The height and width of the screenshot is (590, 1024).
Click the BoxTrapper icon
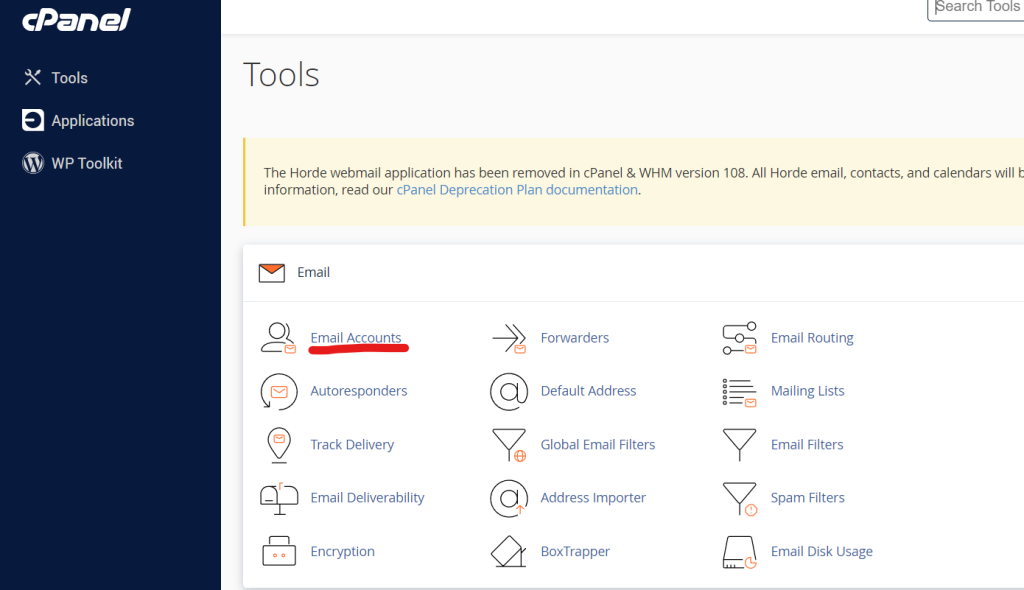pyautogui.click(x=509, y=551)
